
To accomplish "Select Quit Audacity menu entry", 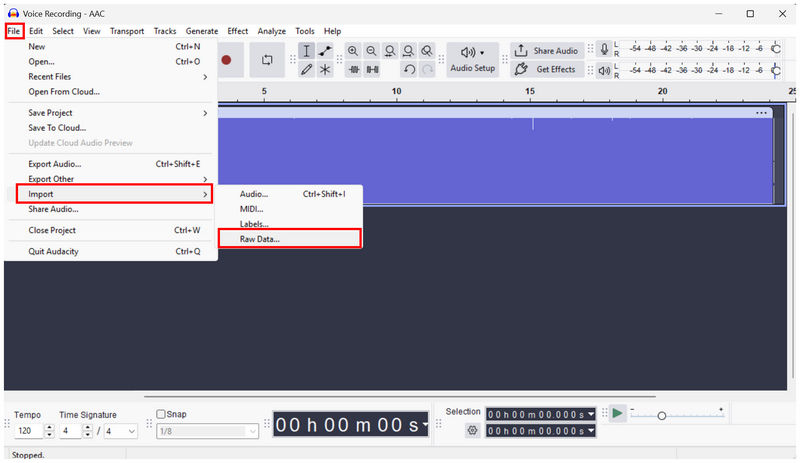I will pyautogui.click(x=113, y=251).
